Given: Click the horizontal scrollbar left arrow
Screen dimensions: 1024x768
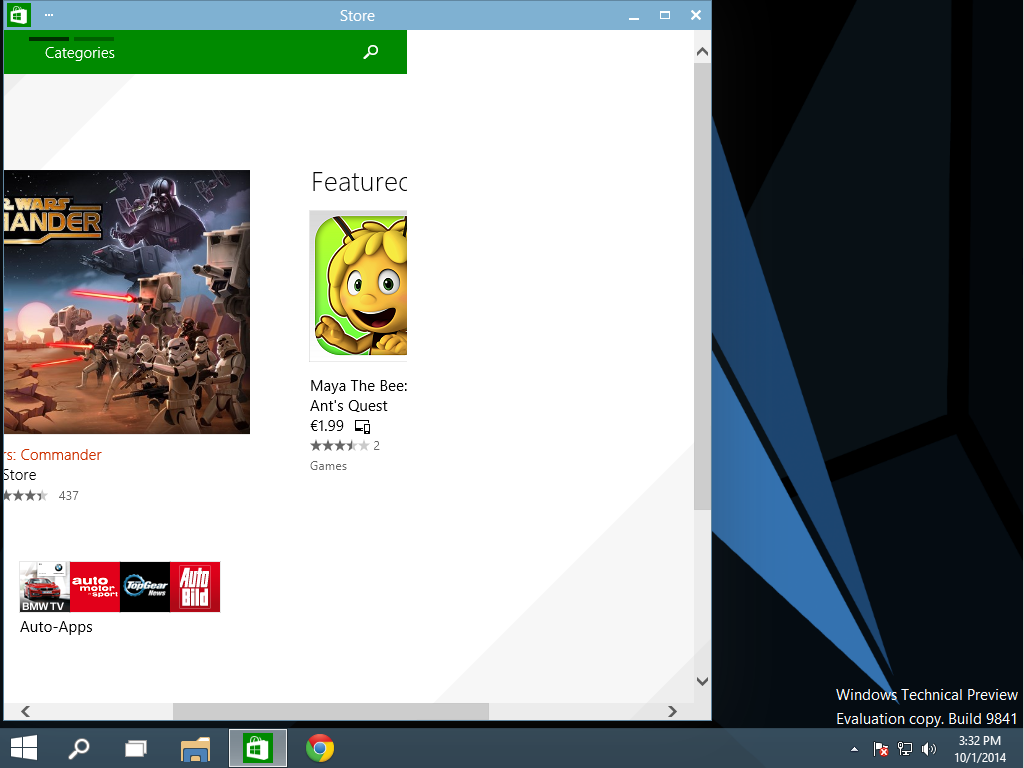Looking at the screenshot, I should coord(25,711).
